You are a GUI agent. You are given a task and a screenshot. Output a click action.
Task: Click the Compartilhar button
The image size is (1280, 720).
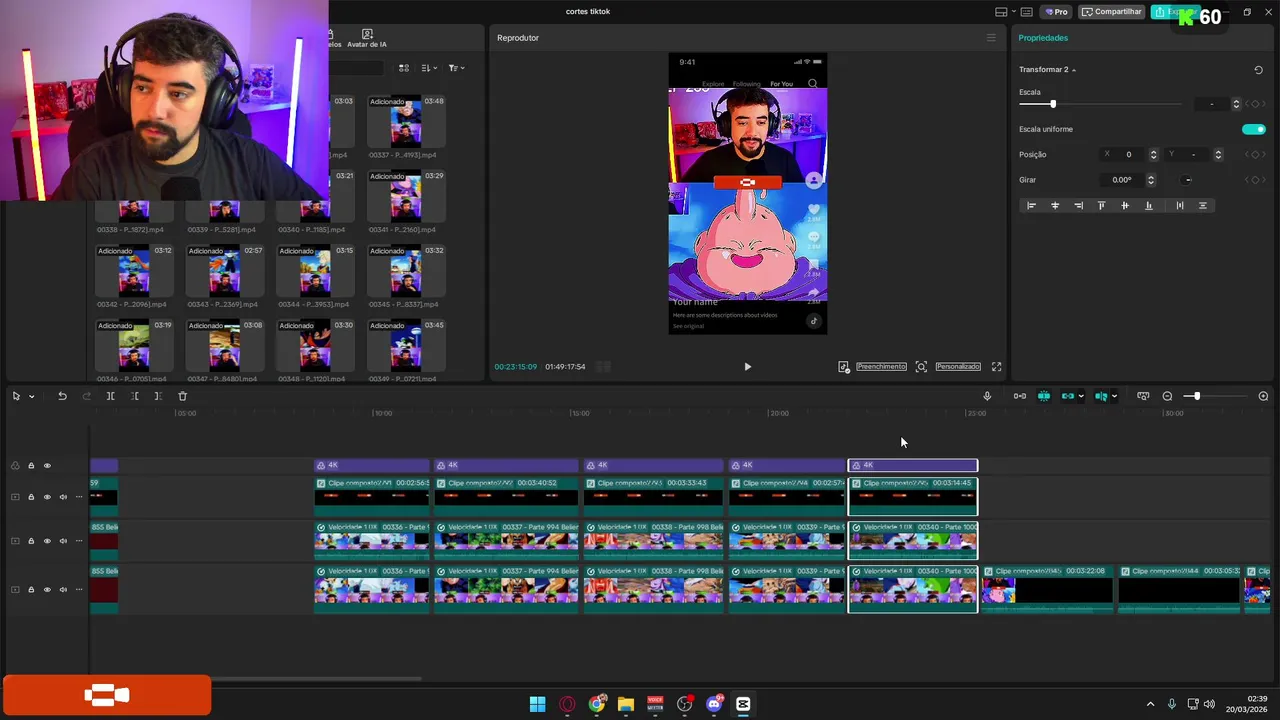pyautogui.click(x=1111, y=12)
